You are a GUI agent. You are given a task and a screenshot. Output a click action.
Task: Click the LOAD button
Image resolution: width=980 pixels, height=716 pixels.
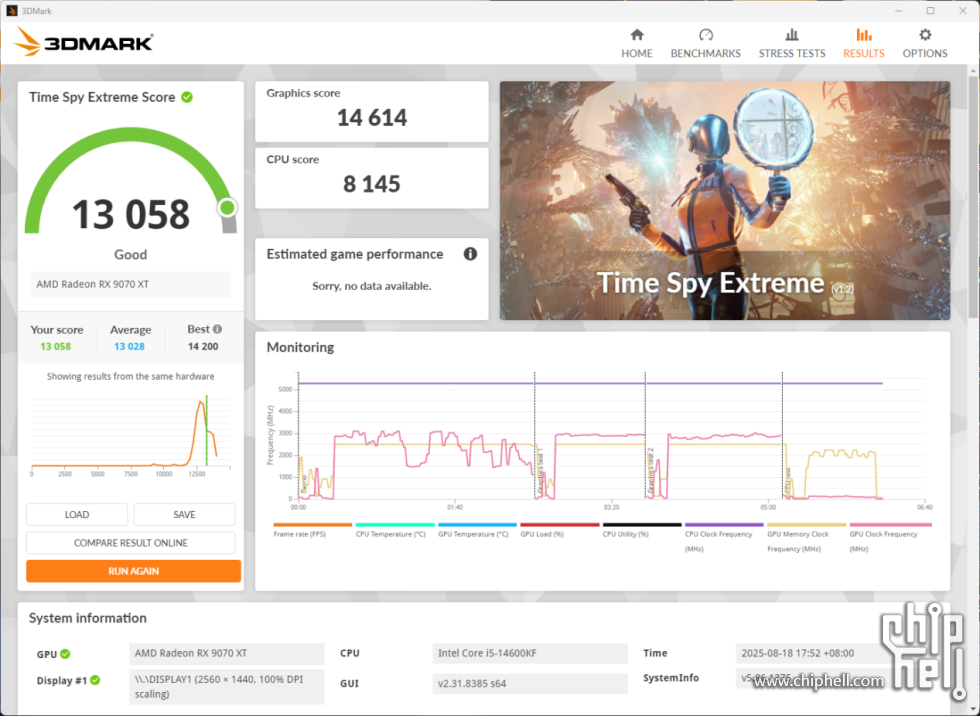coord(77,514)
